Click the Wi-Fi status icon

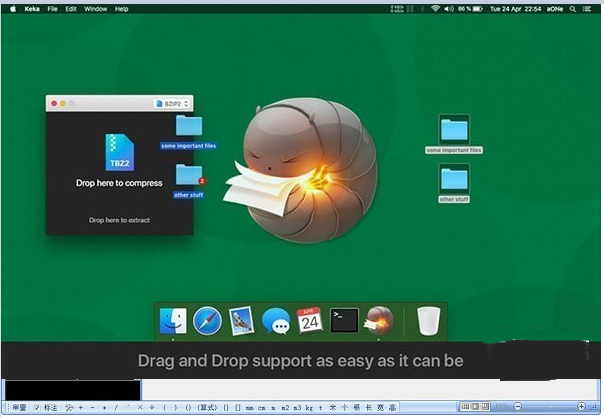point(435,8)
